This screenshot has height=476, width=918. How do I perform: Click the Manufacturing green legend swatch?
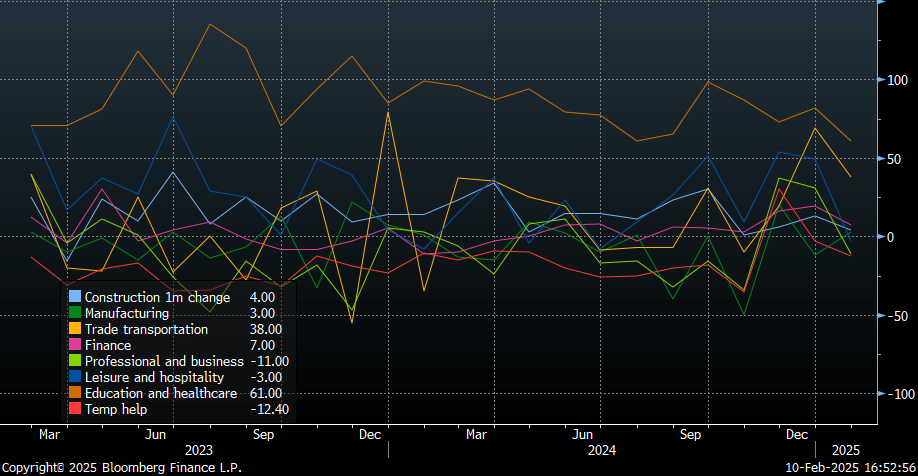pyautogui.click(x=75, y=313)
